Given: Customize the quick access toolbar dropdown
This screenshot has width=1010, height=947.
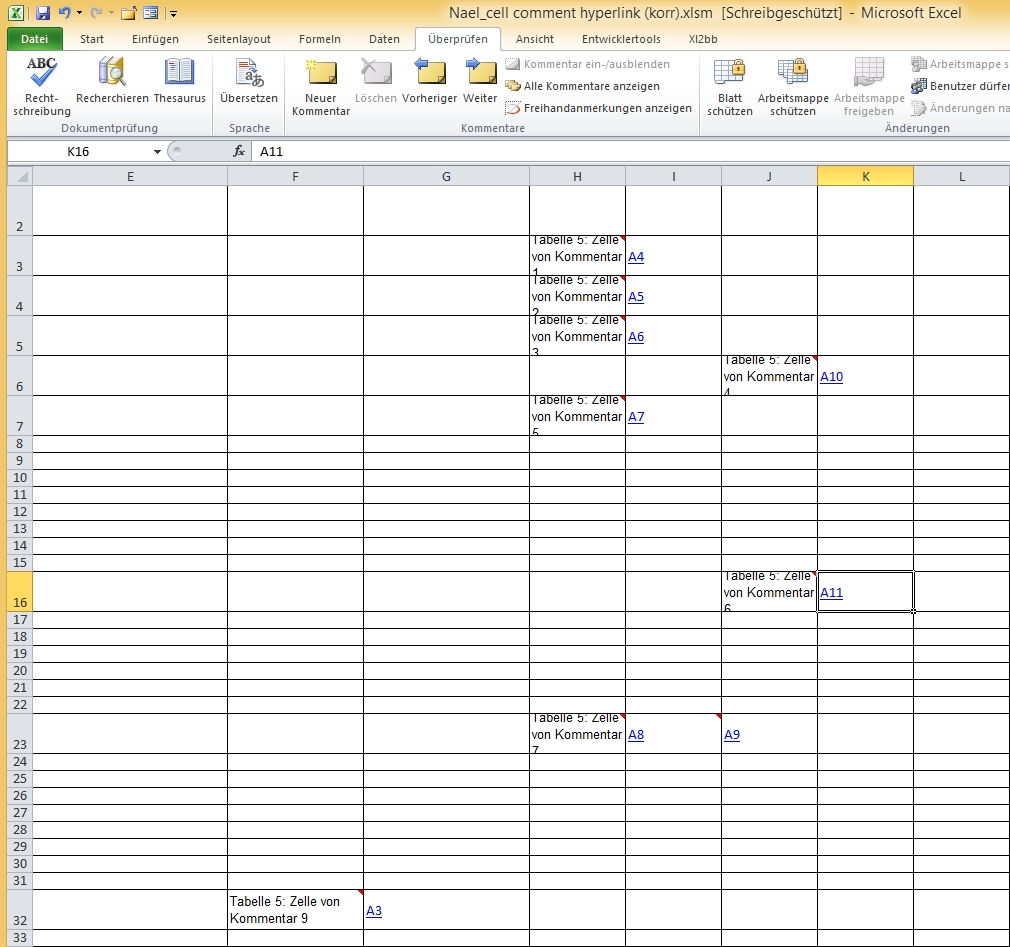Looking at the screenshot, I should tap(173, 14).
